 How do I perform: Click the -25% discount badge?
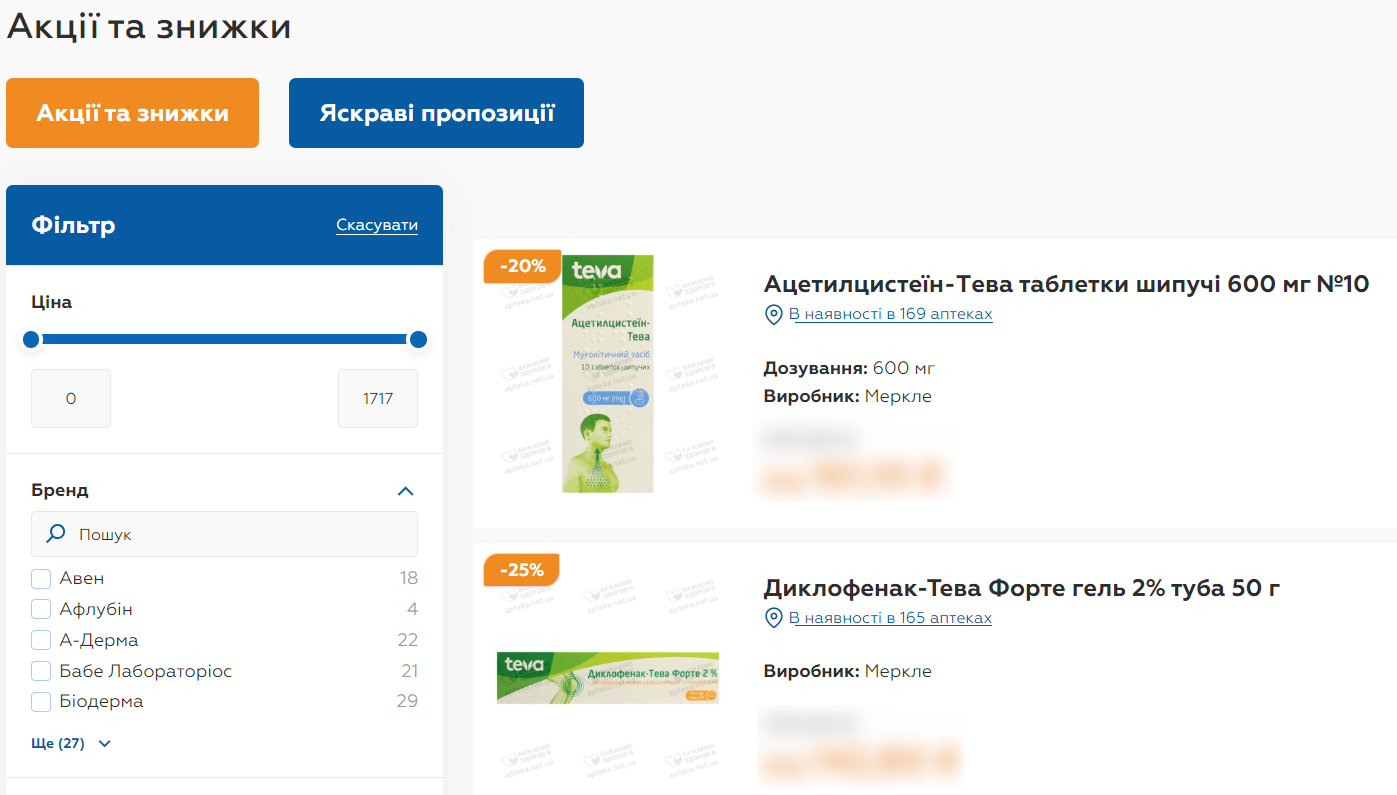pyautogui.click(x=521, y=570)
